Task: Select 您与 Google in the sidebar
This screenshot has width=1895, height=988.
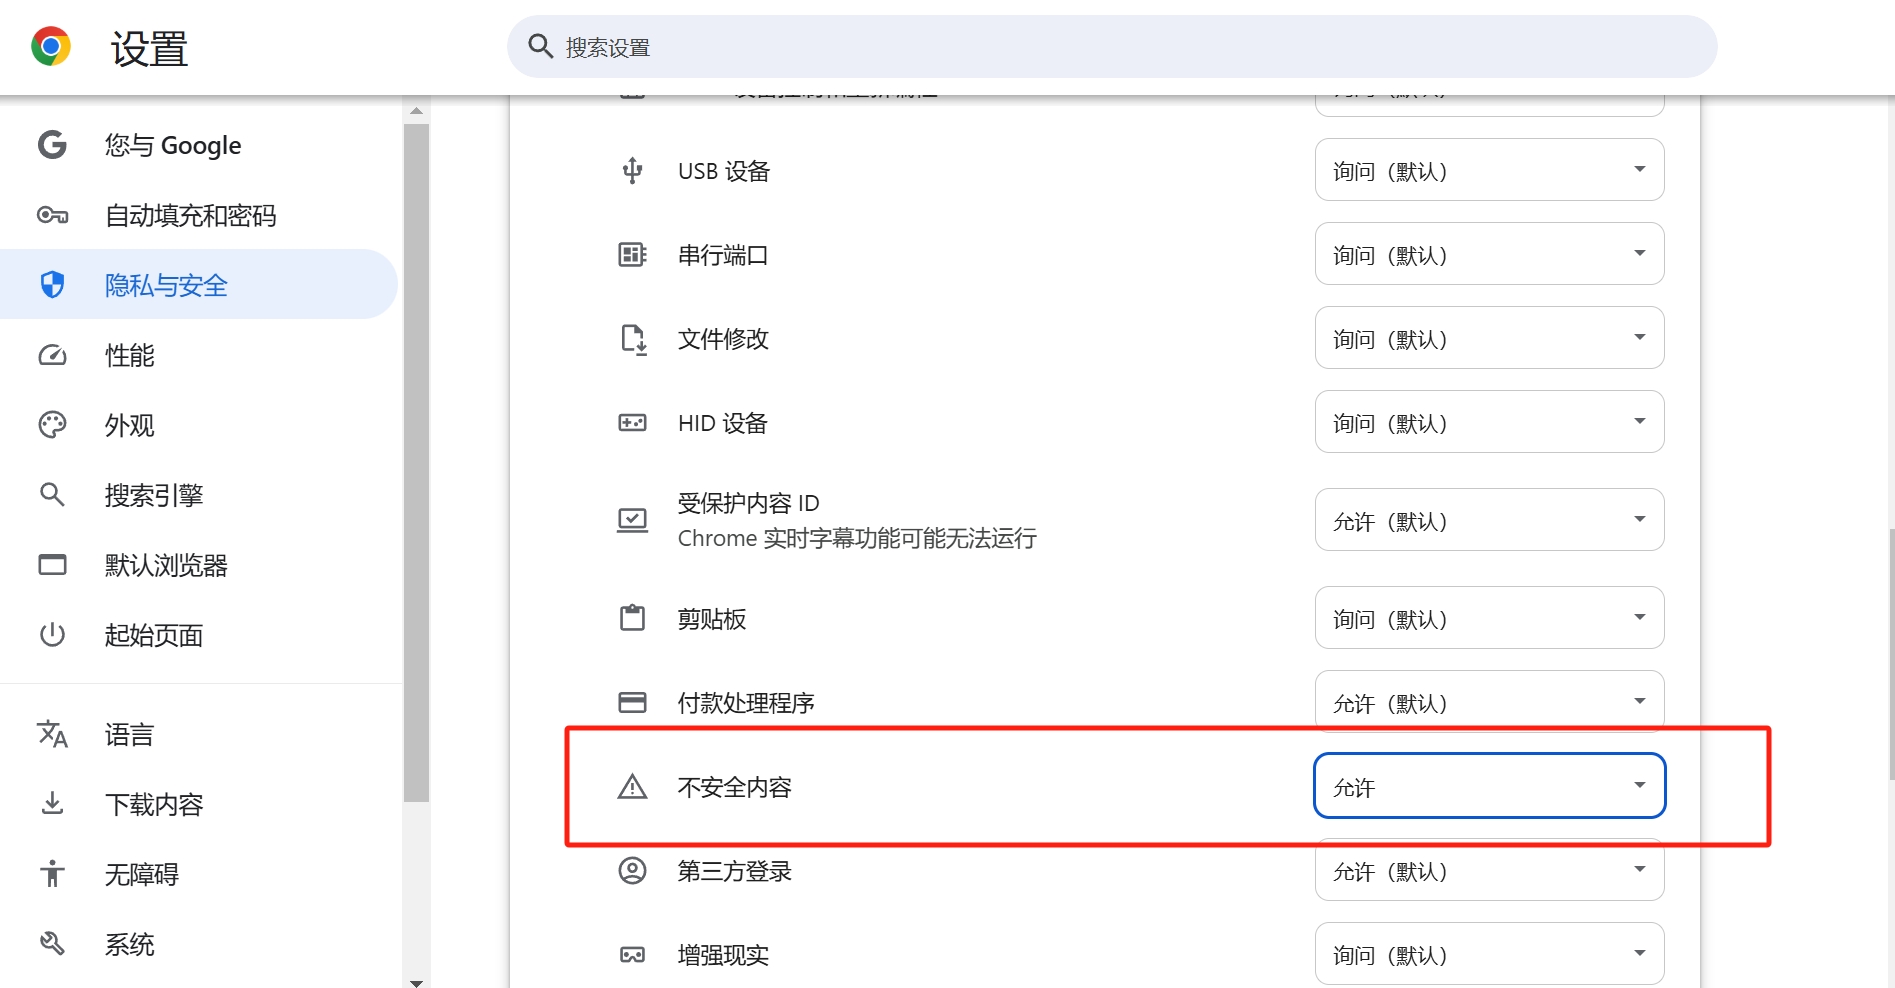Action: (173, 145)
